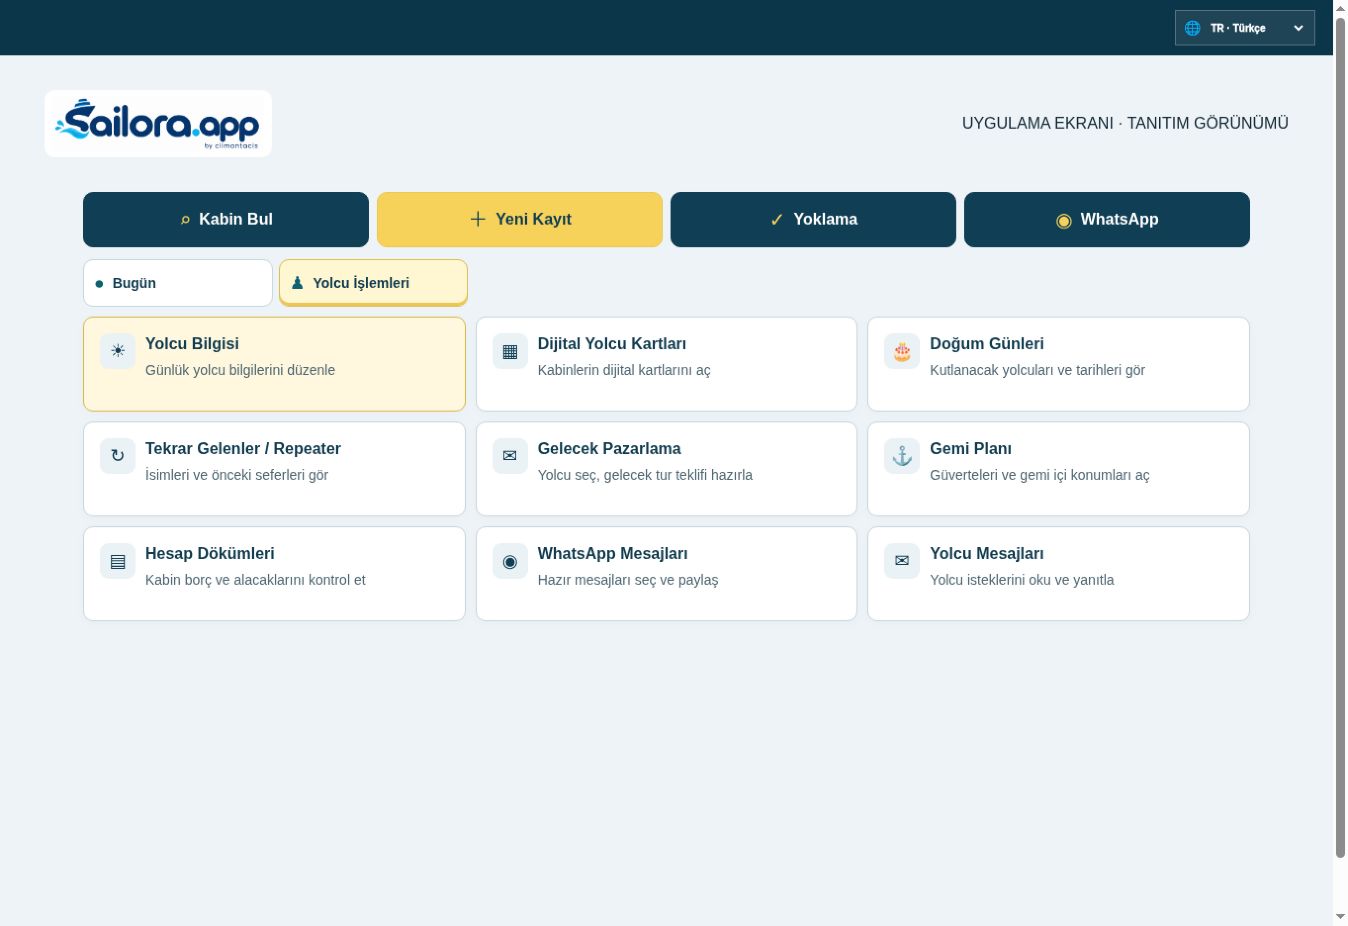Open the Yoklama button

pyautogui.click(x=813, y=219)
